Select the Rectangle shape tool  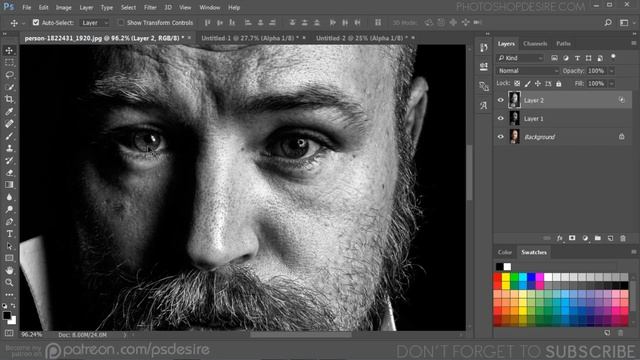click(x=9, y=258)
